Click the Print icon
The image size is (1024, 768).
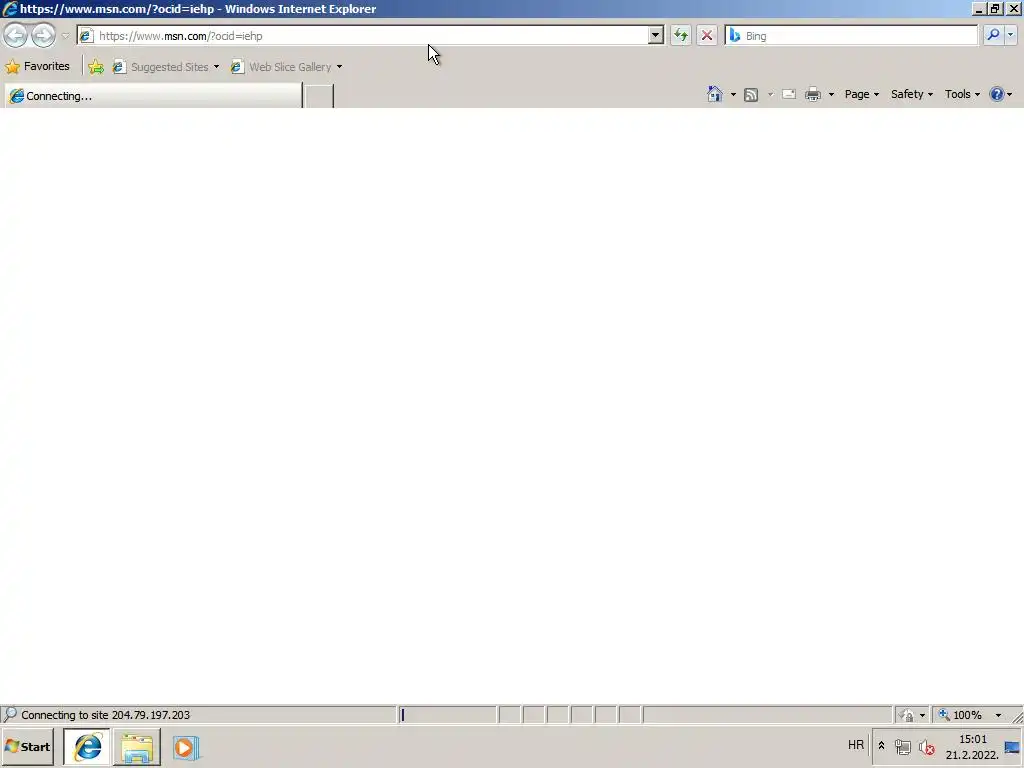point(813,95)
